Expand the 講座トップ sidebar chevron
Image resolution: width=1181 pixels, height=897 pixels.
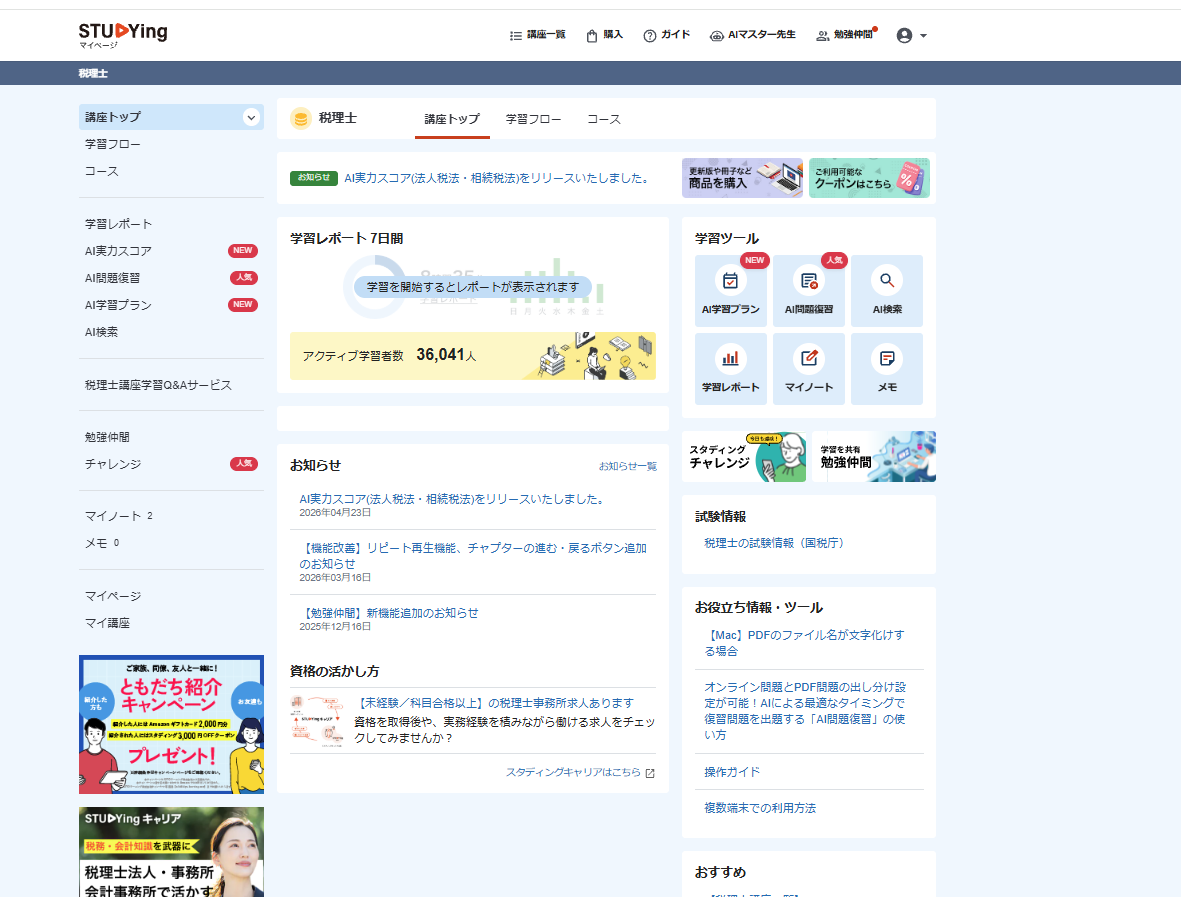tap(251, 117)
